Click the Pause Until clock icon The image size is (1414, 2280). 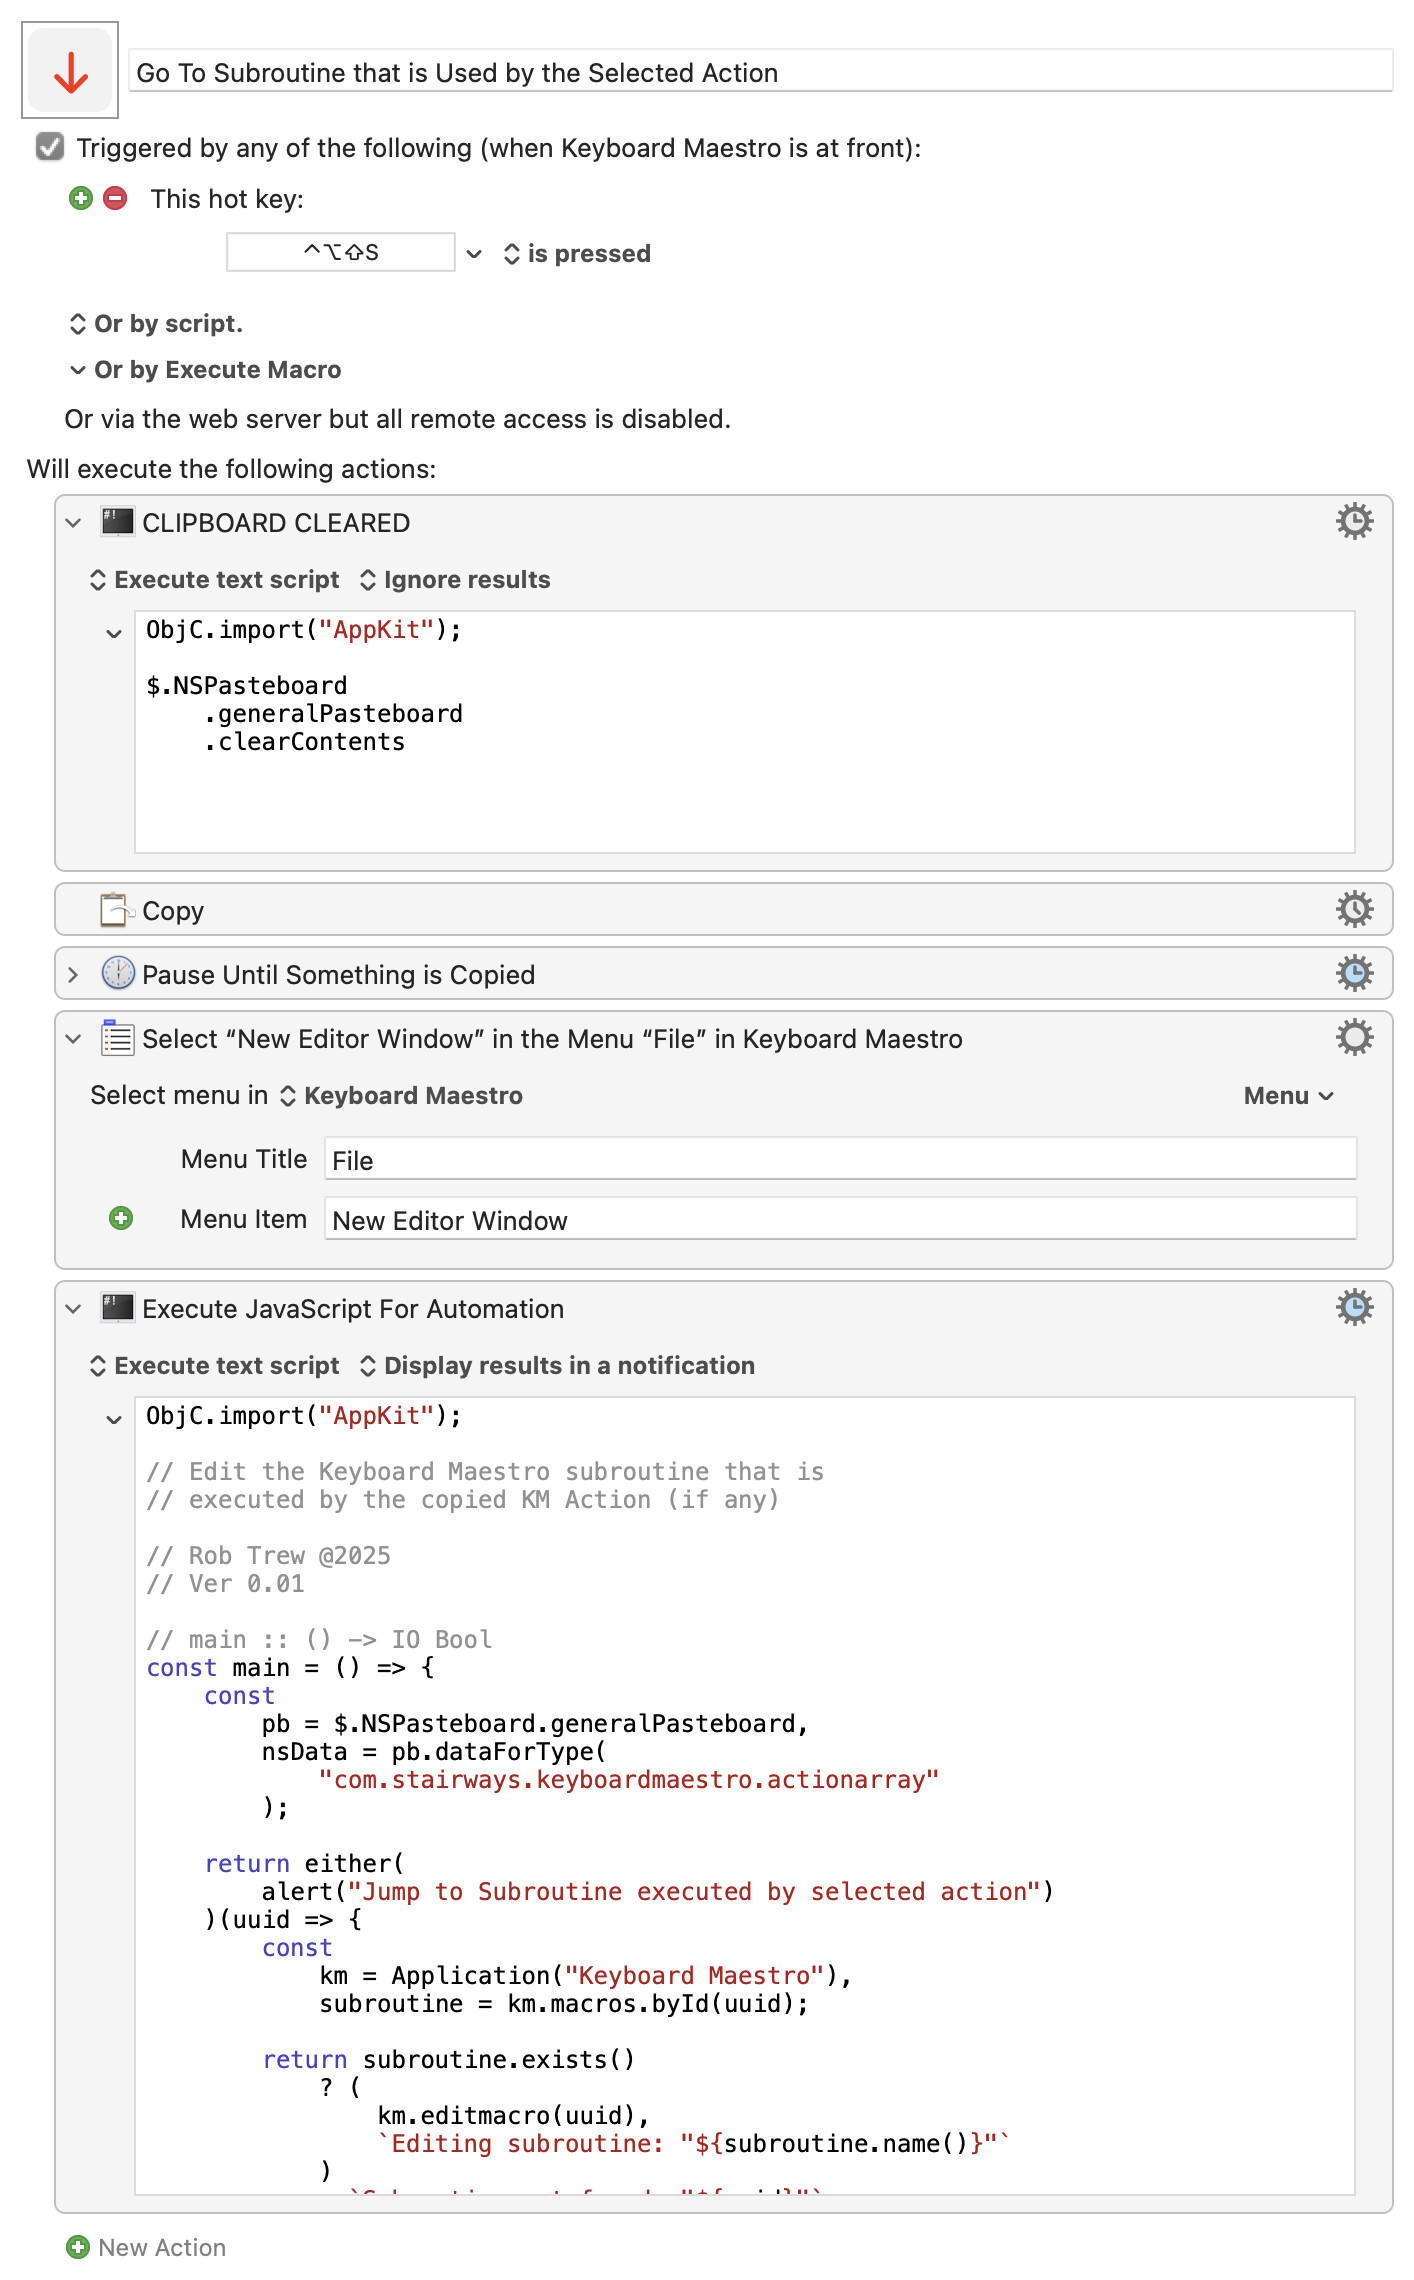[118, 973]
